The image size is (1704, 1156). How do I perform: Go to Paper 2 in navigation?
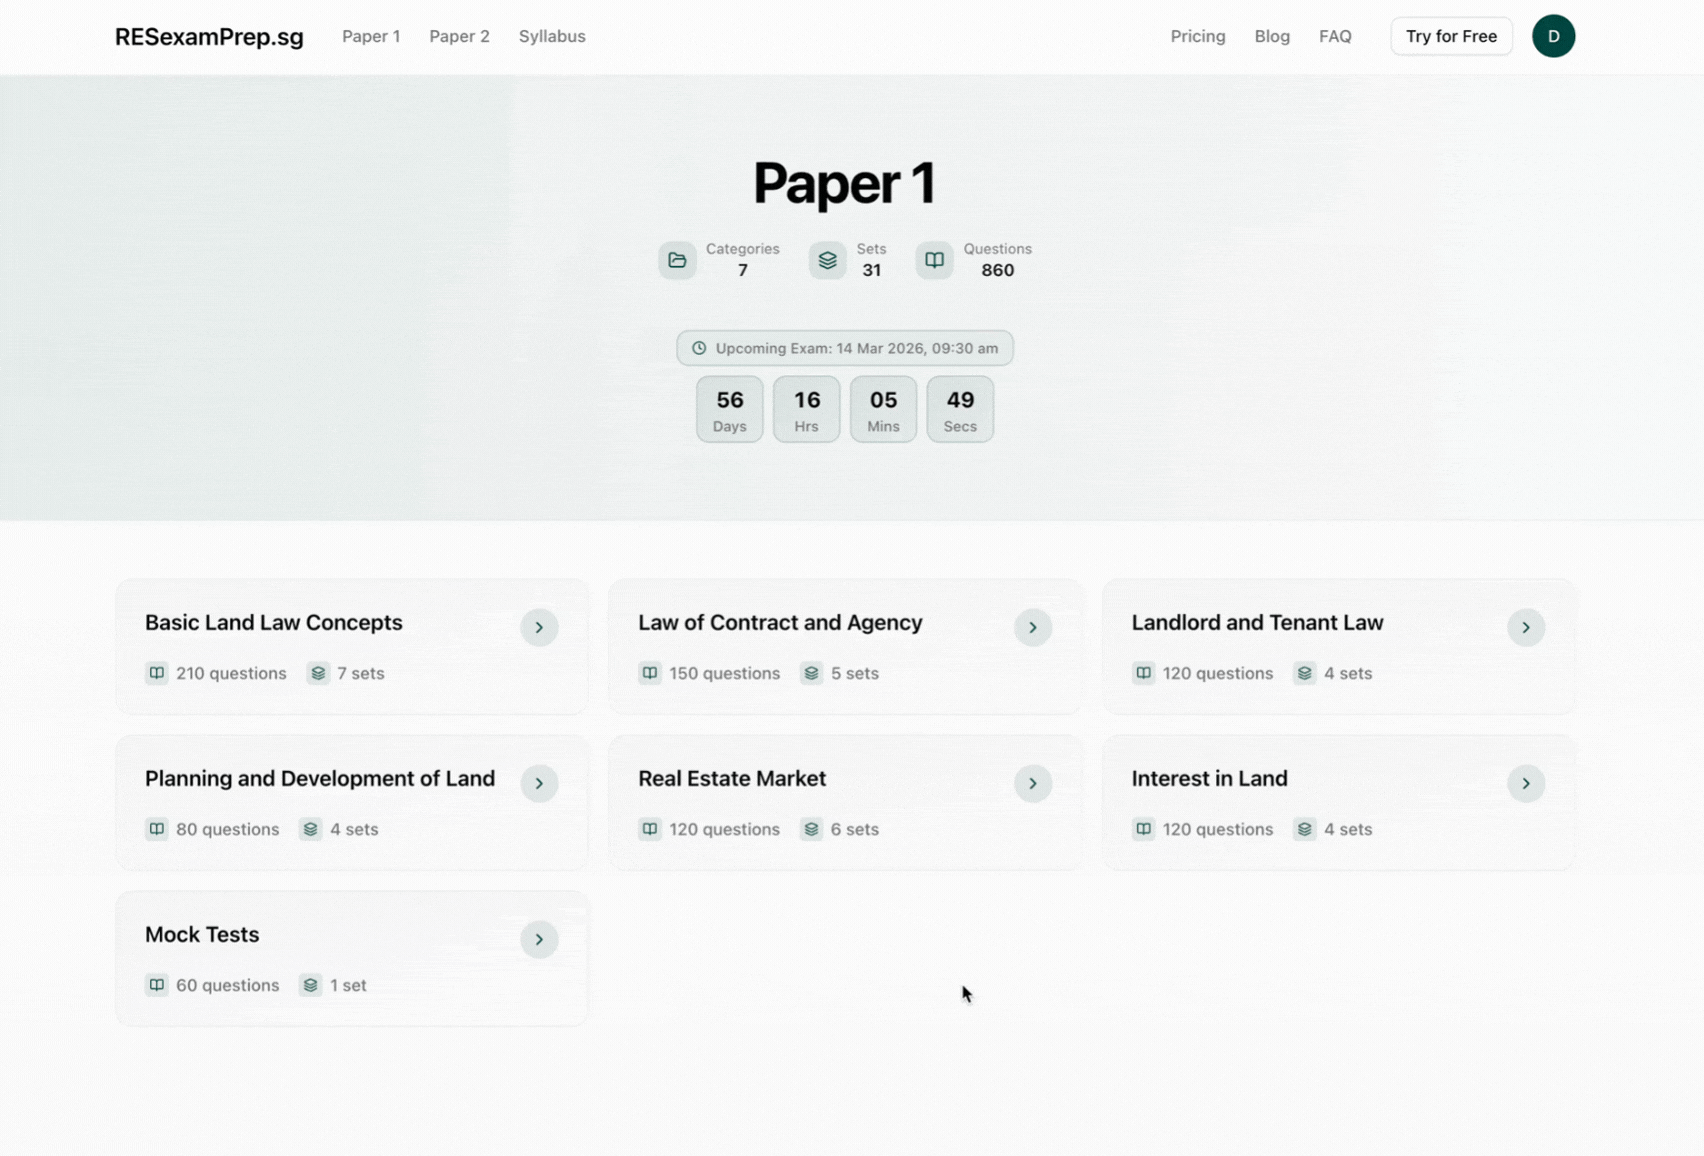click(x=459, y=36)
